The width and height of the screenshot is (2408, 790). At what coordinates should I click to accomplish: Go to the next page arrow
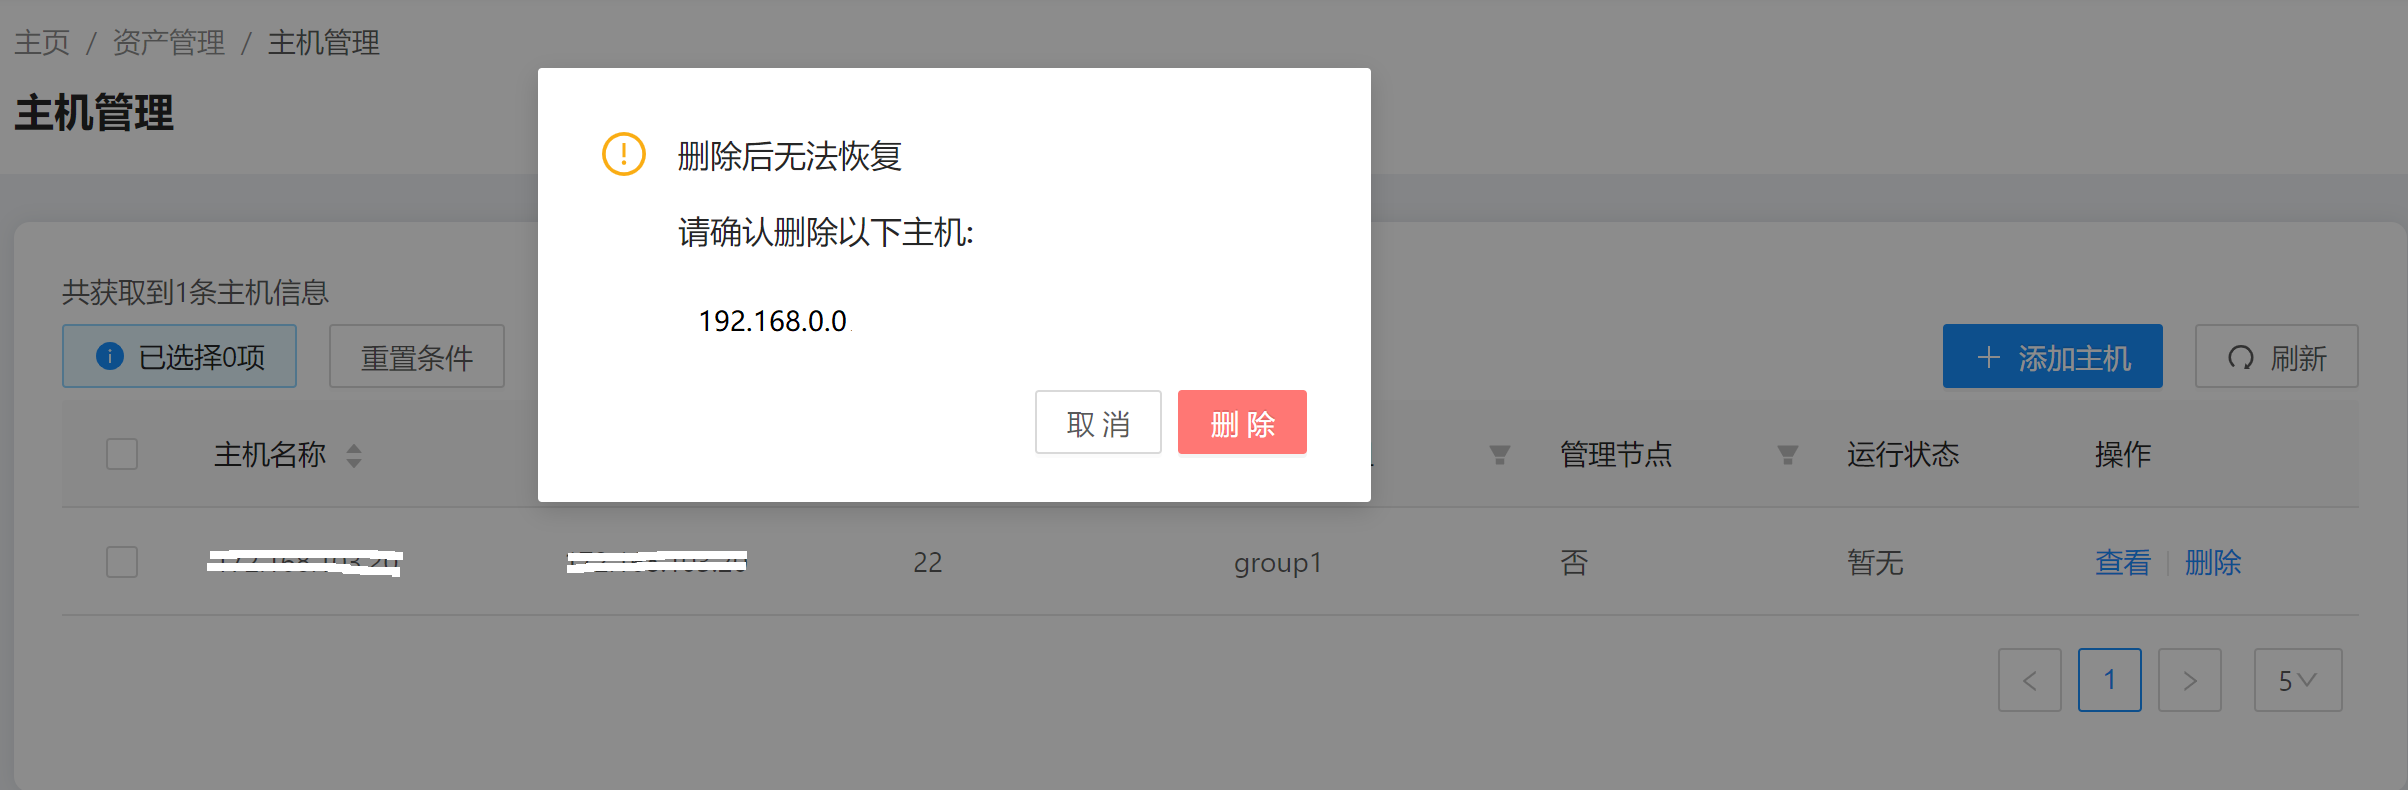pyautogui.click(x=2189, y=681)
